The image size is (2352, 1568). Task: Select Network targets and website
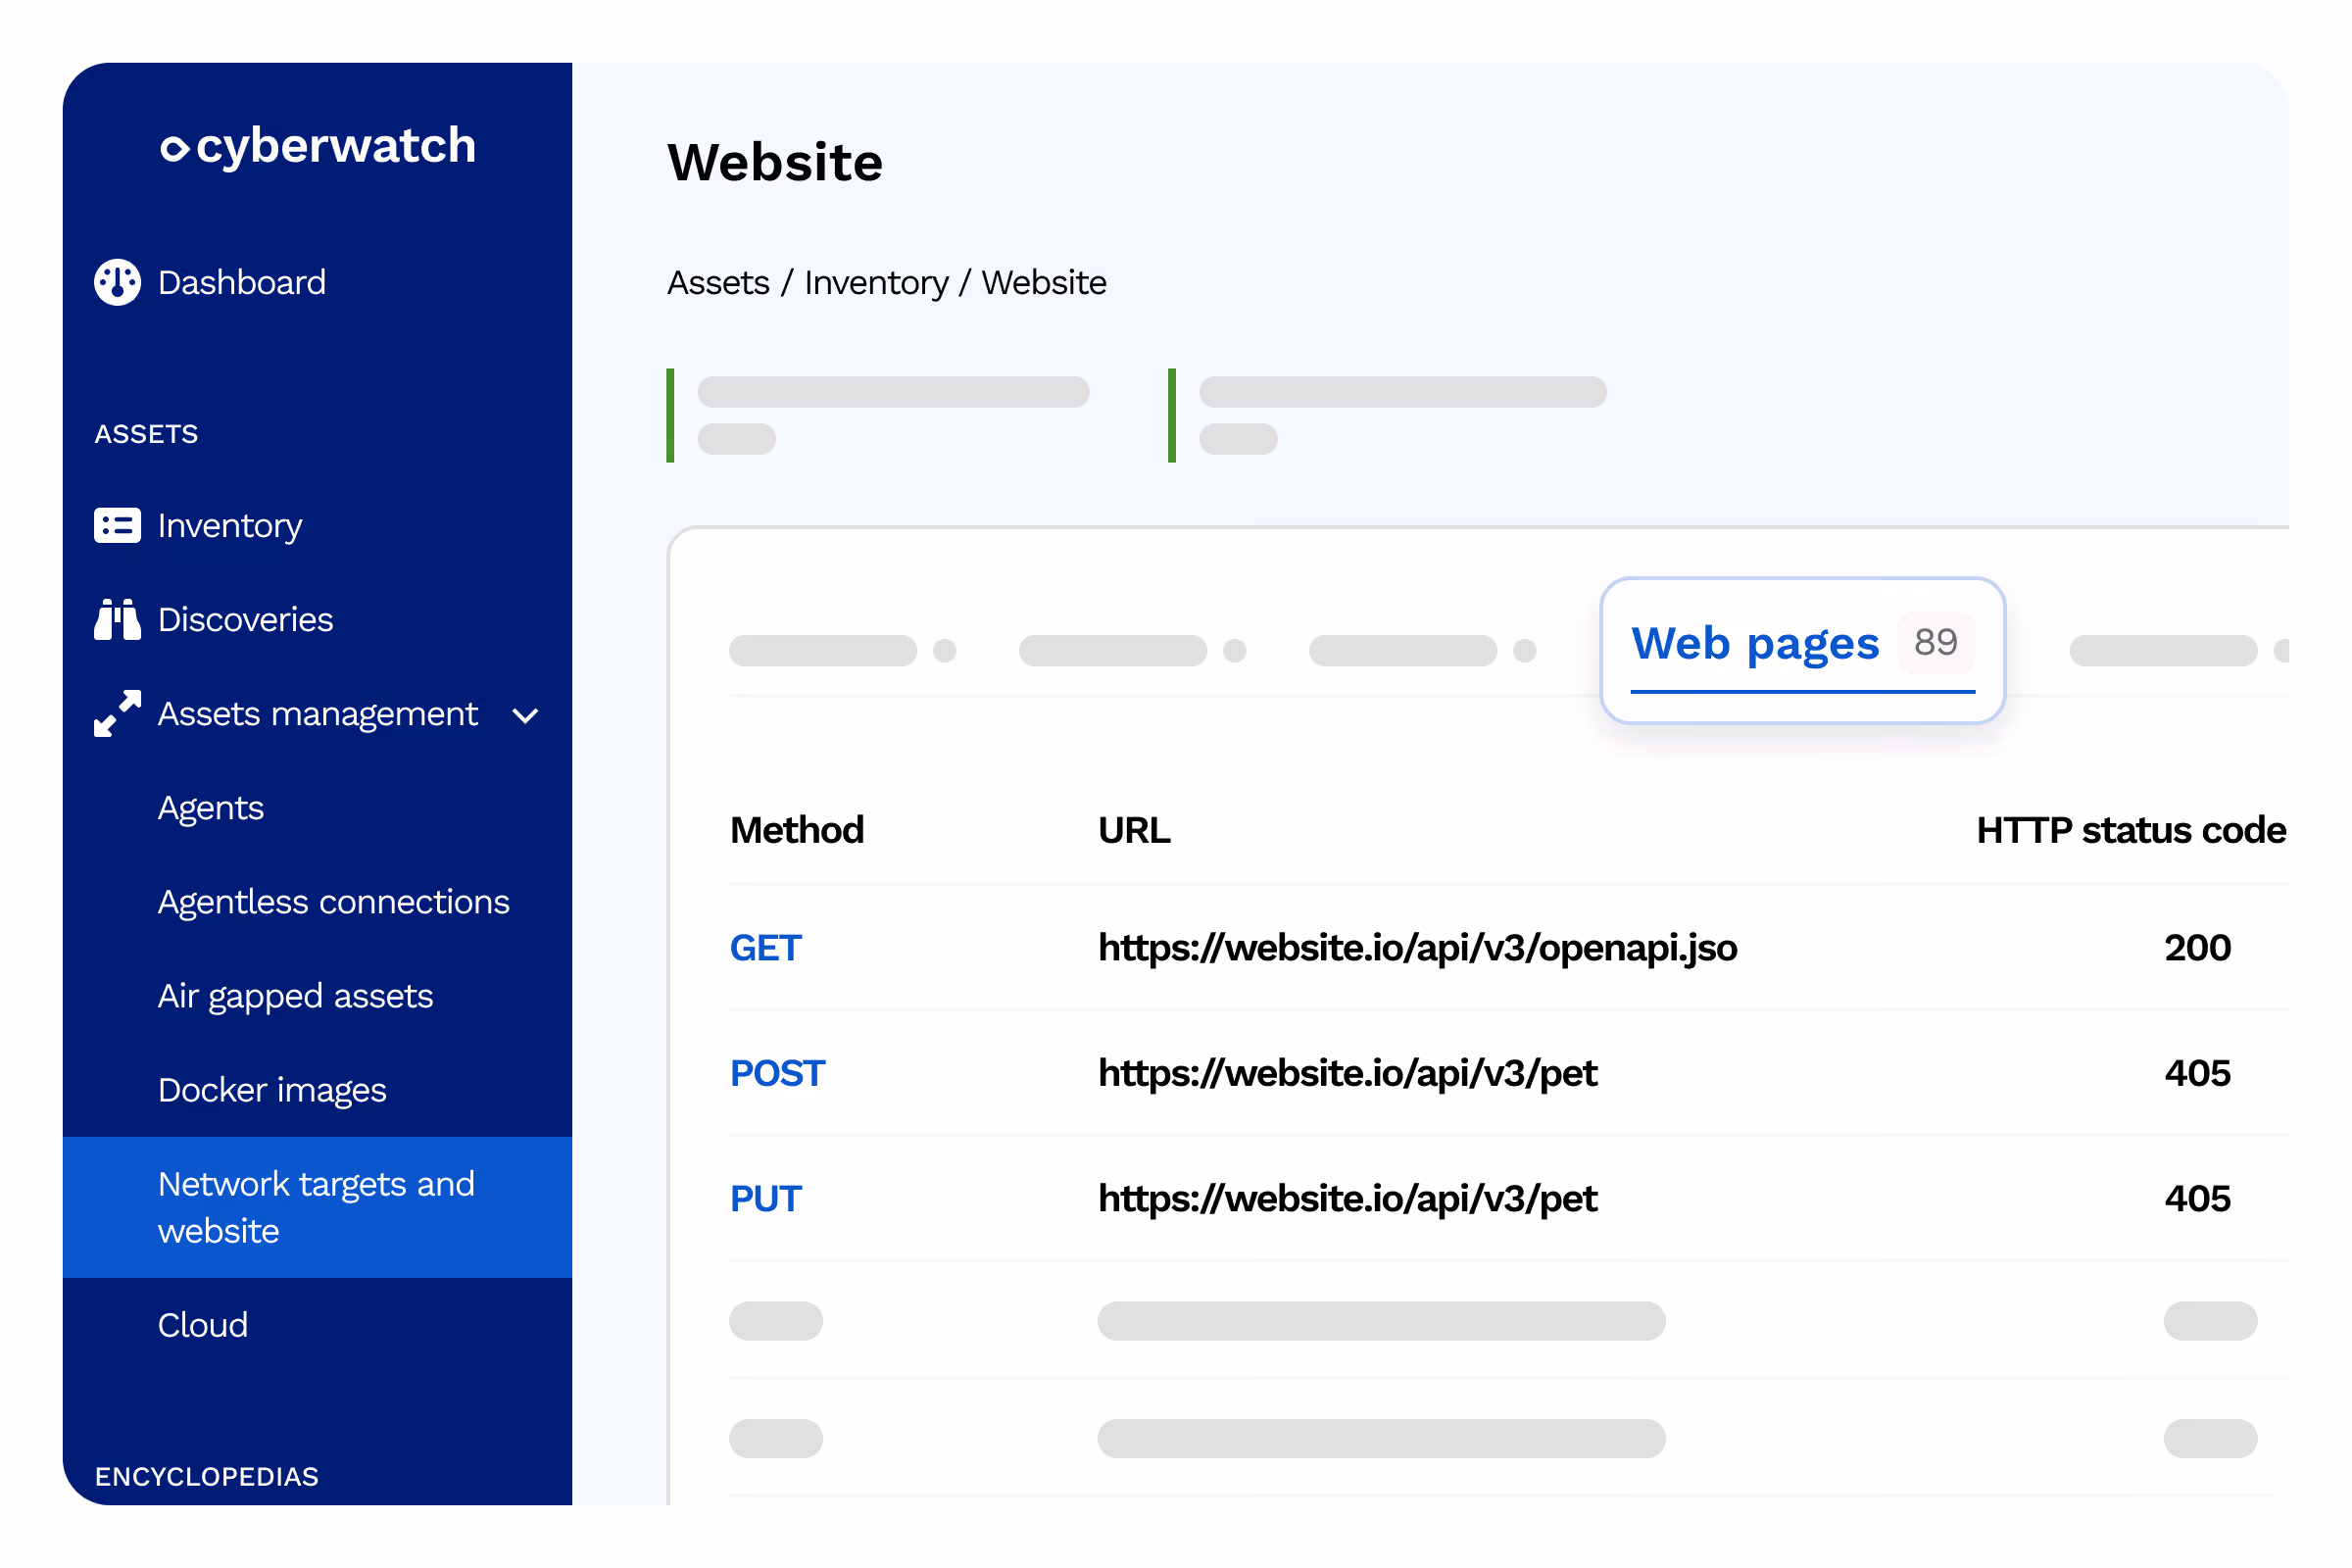point(317,1207)
